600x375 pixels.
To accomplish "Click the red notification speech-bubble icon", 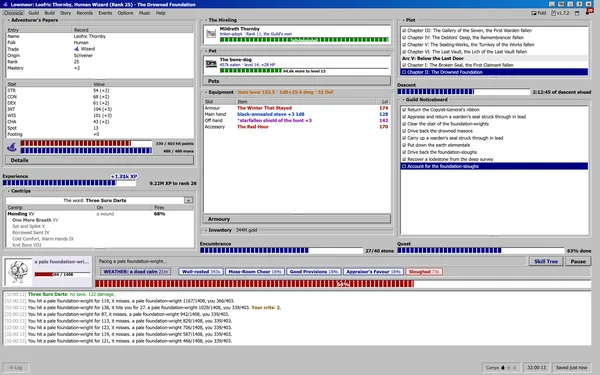I will [x=589, y=11].
